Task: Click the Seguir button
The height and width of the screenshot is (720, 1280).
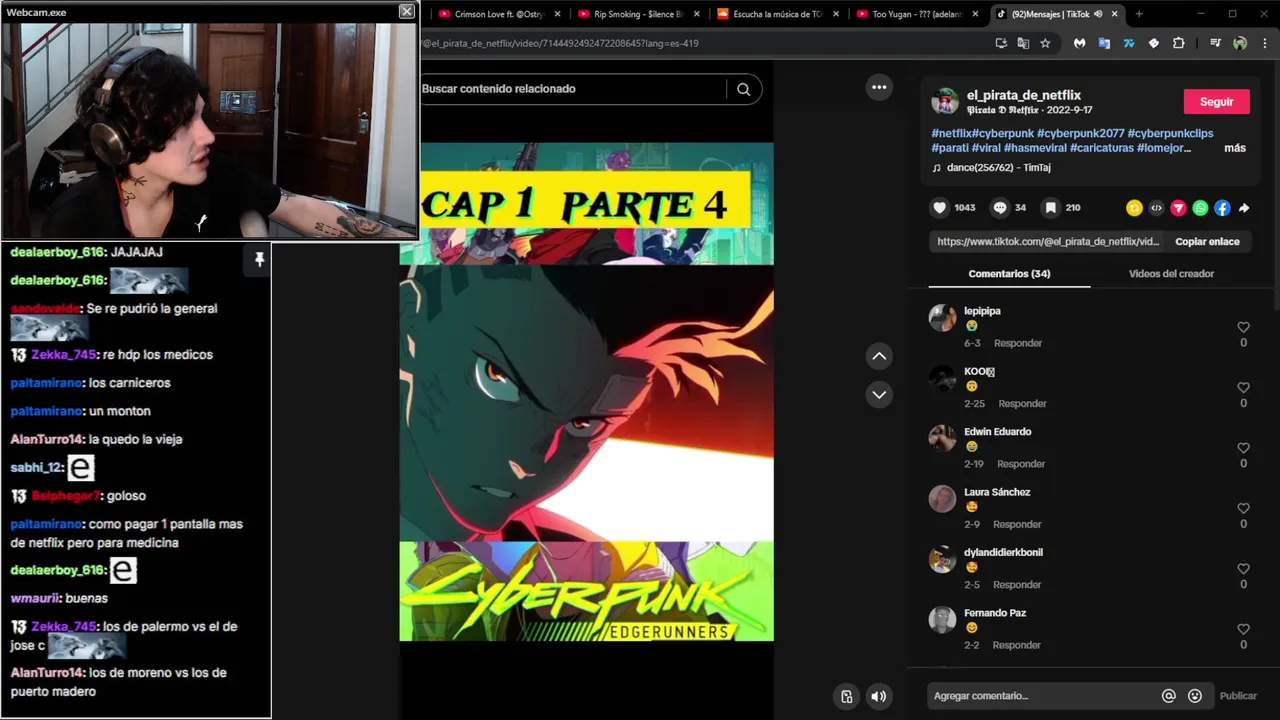Action: point(1216,102)
